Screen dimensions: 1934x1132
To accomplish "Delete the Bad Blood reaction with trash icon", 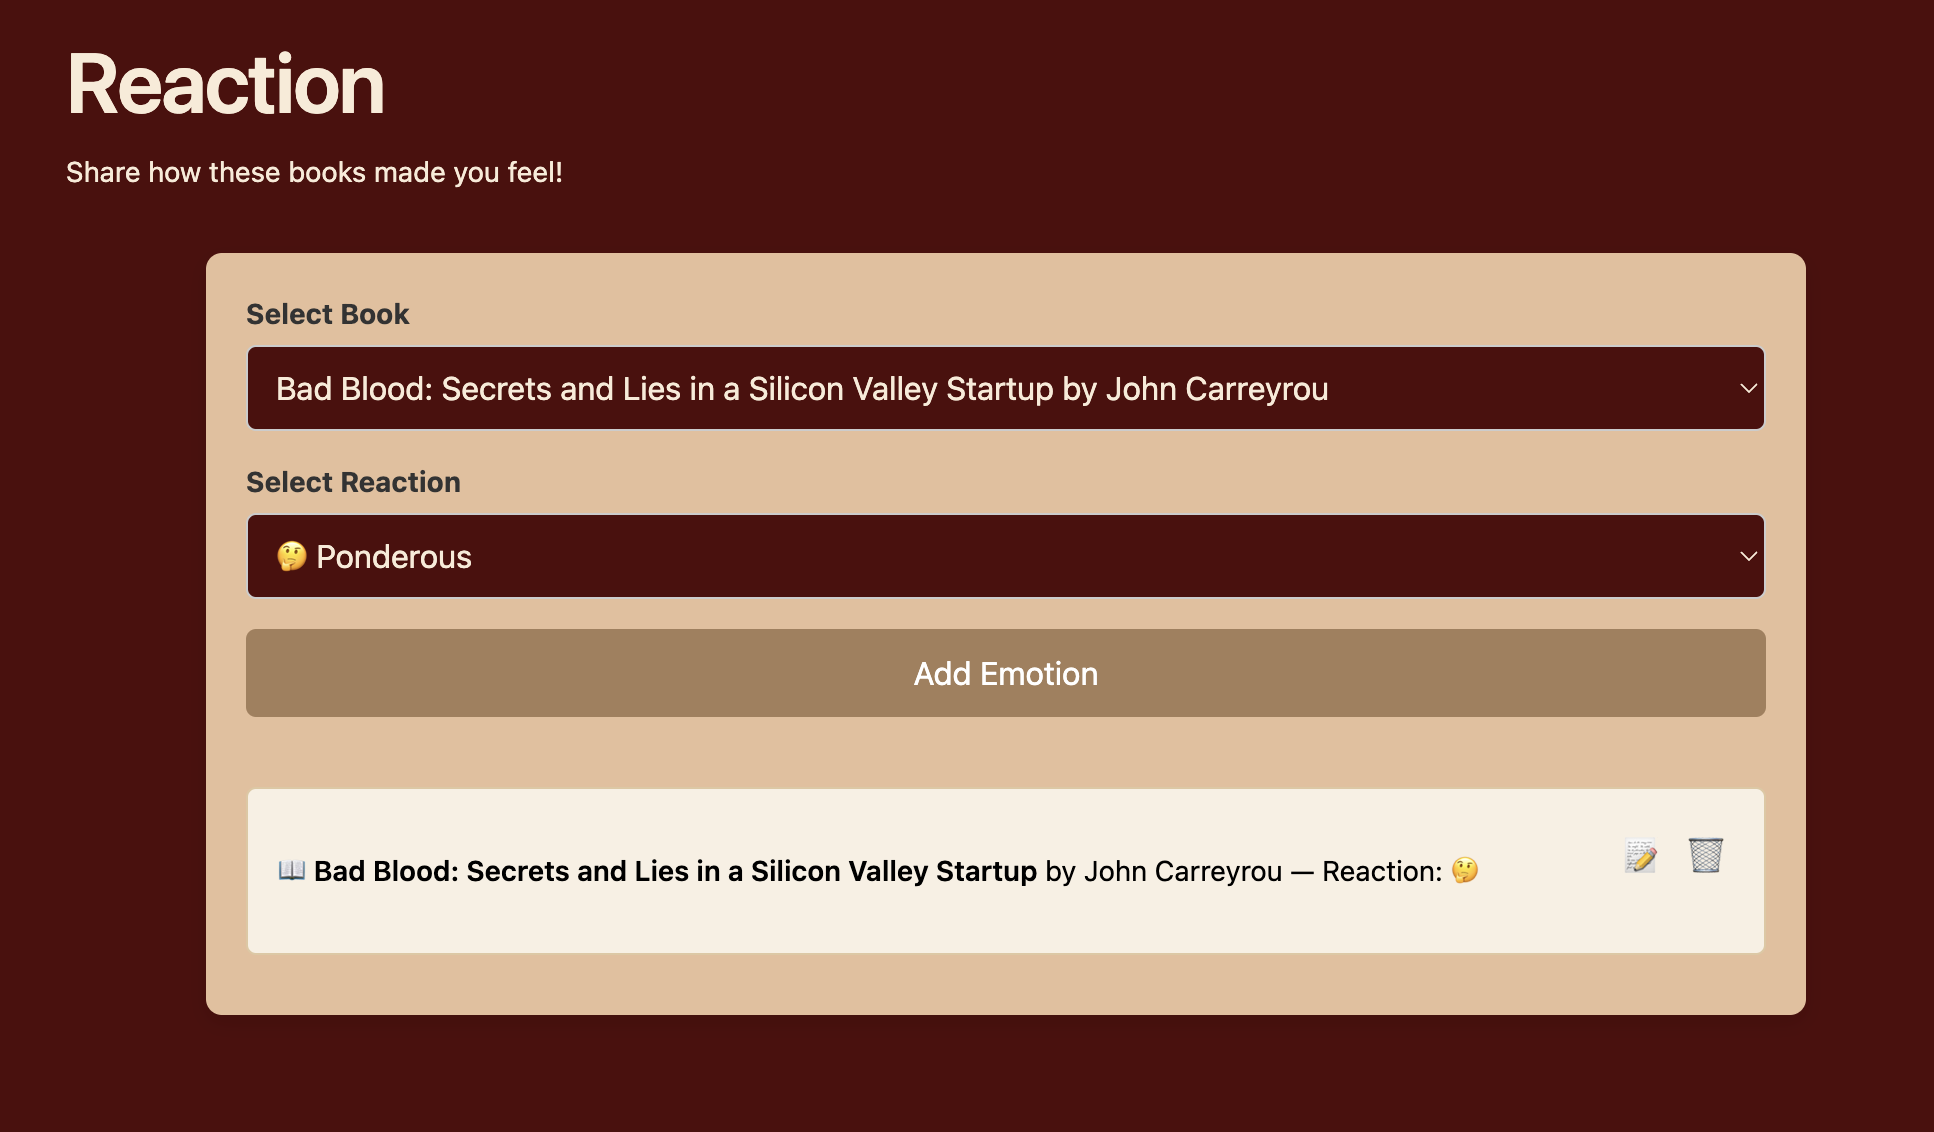I will coord(1706,856).
